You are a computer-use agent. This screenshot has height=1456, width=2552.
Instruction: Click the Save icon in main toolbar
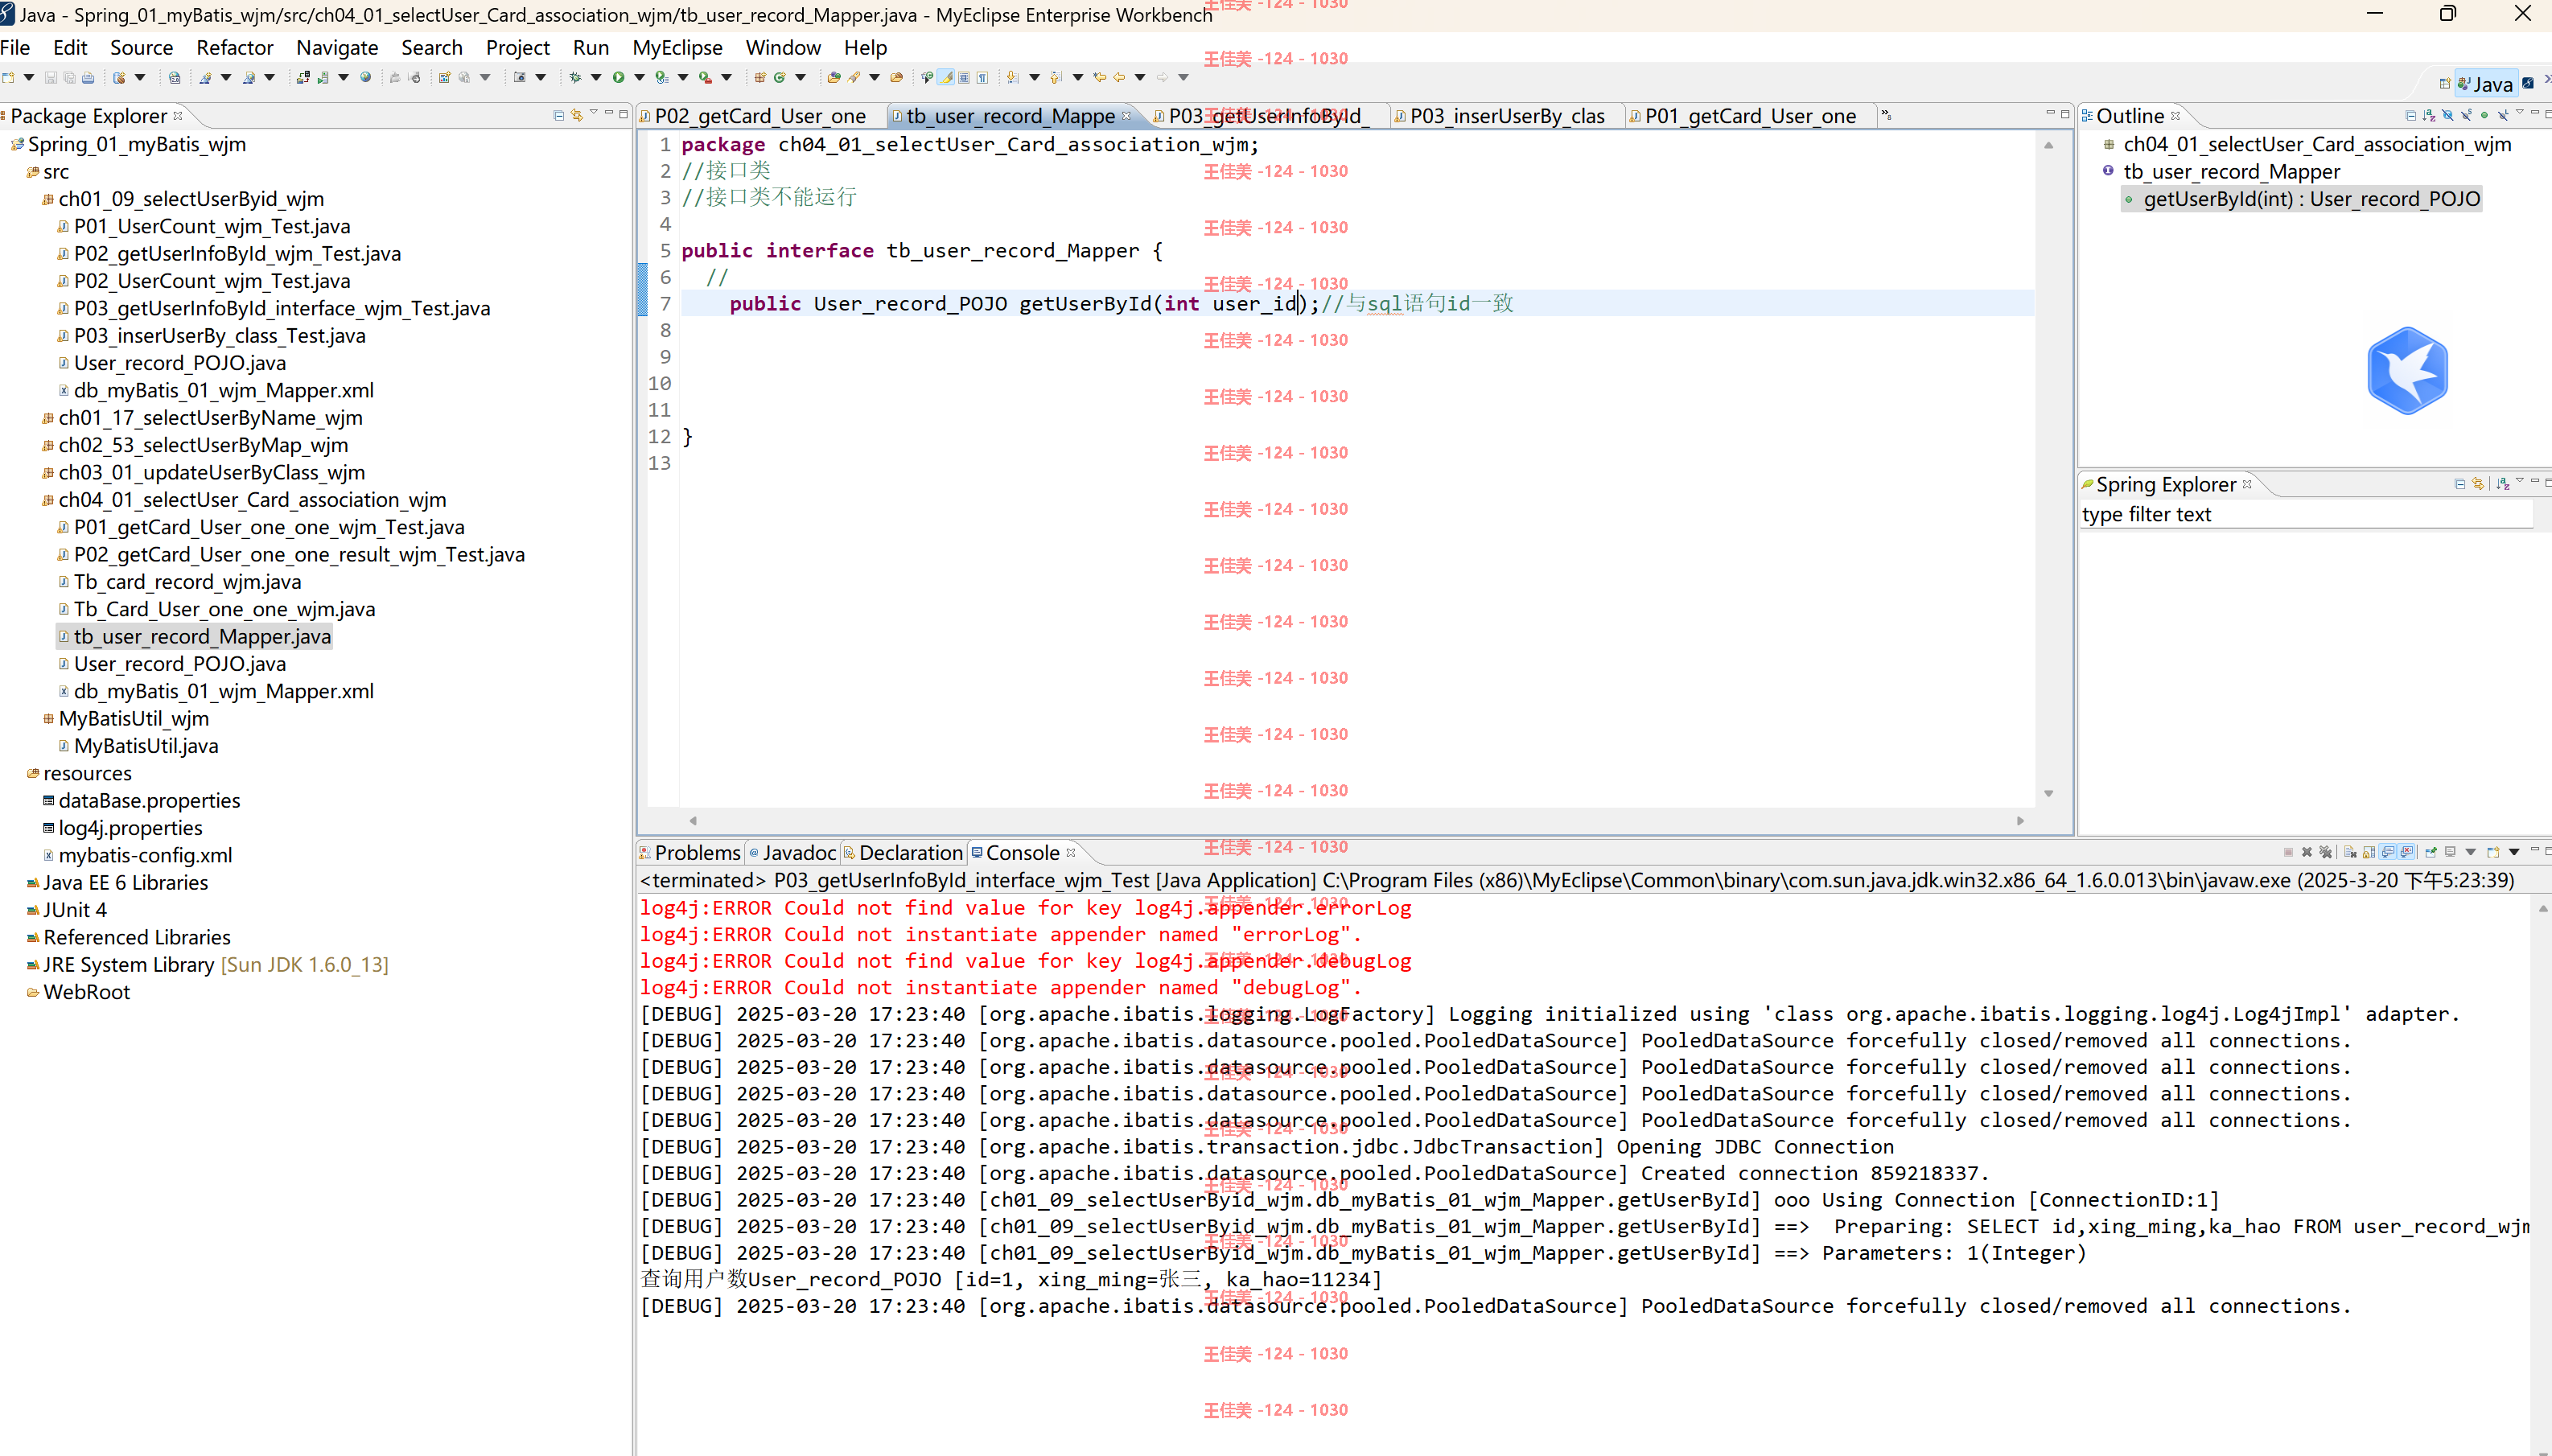(50, 78)
